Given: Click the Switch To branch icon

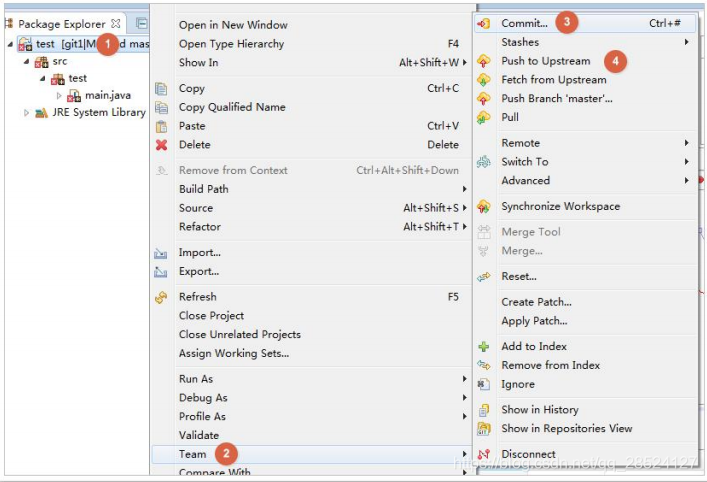Looking at the screenshot, I should pyautogui.click(x=483, y=161).
